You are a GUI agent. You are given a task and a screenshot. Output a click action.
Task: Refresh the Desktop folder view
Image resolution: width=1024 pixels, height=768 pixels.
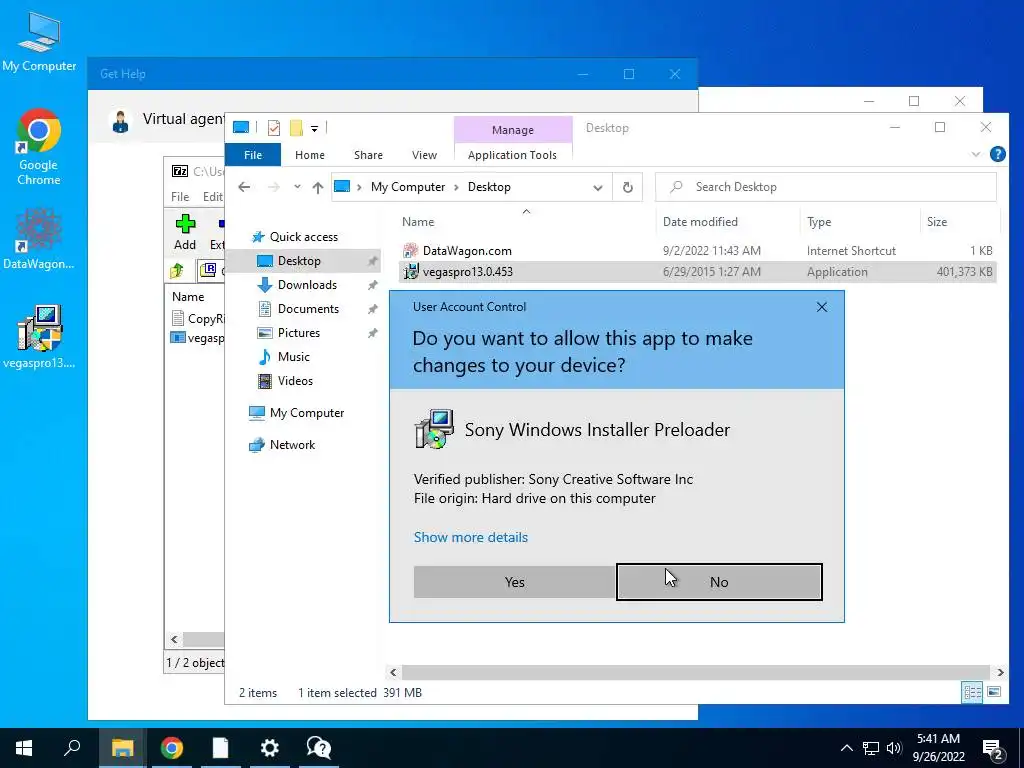(628, 187)
